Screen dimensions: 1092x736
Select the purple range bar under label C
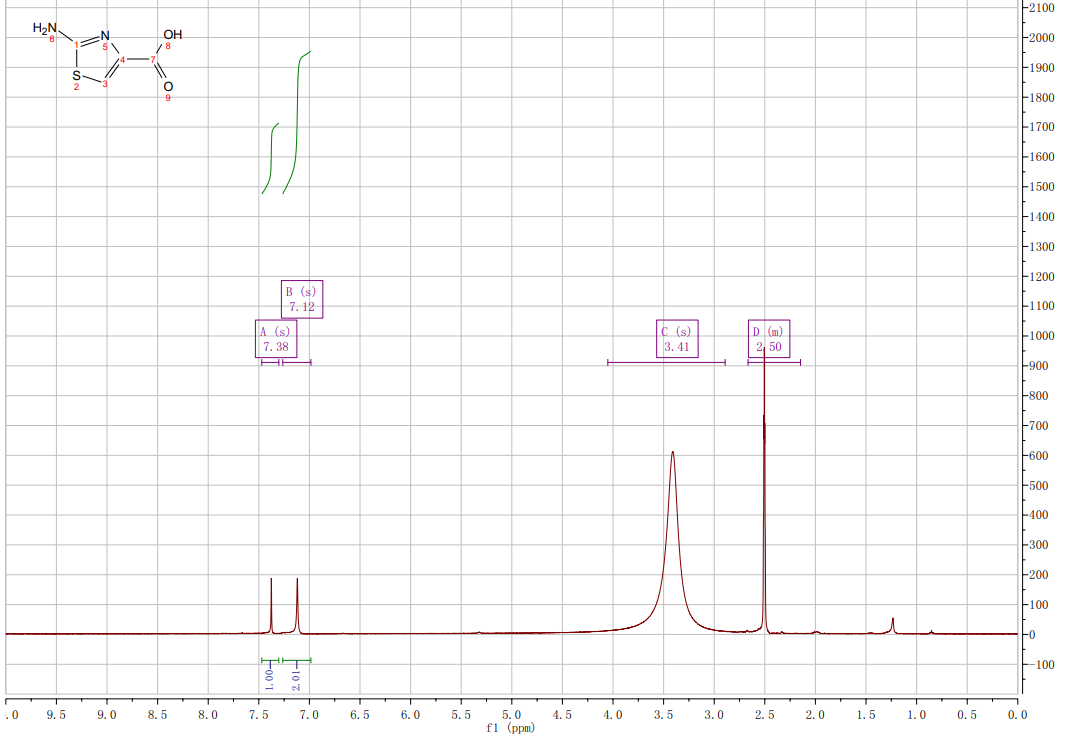666,362
